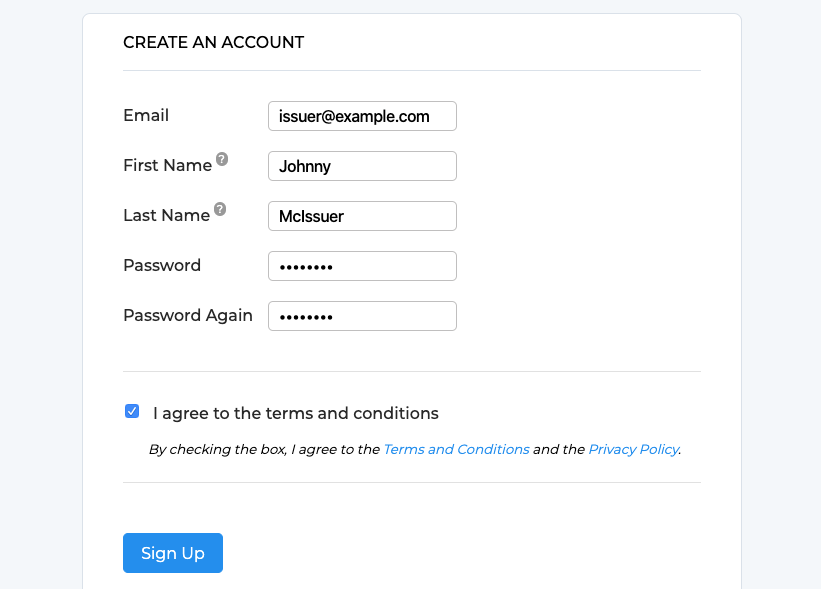Viewport: 821px width, 589px height.
Task: Click the blue Sign Up button
Action: [x=173, y=553]
